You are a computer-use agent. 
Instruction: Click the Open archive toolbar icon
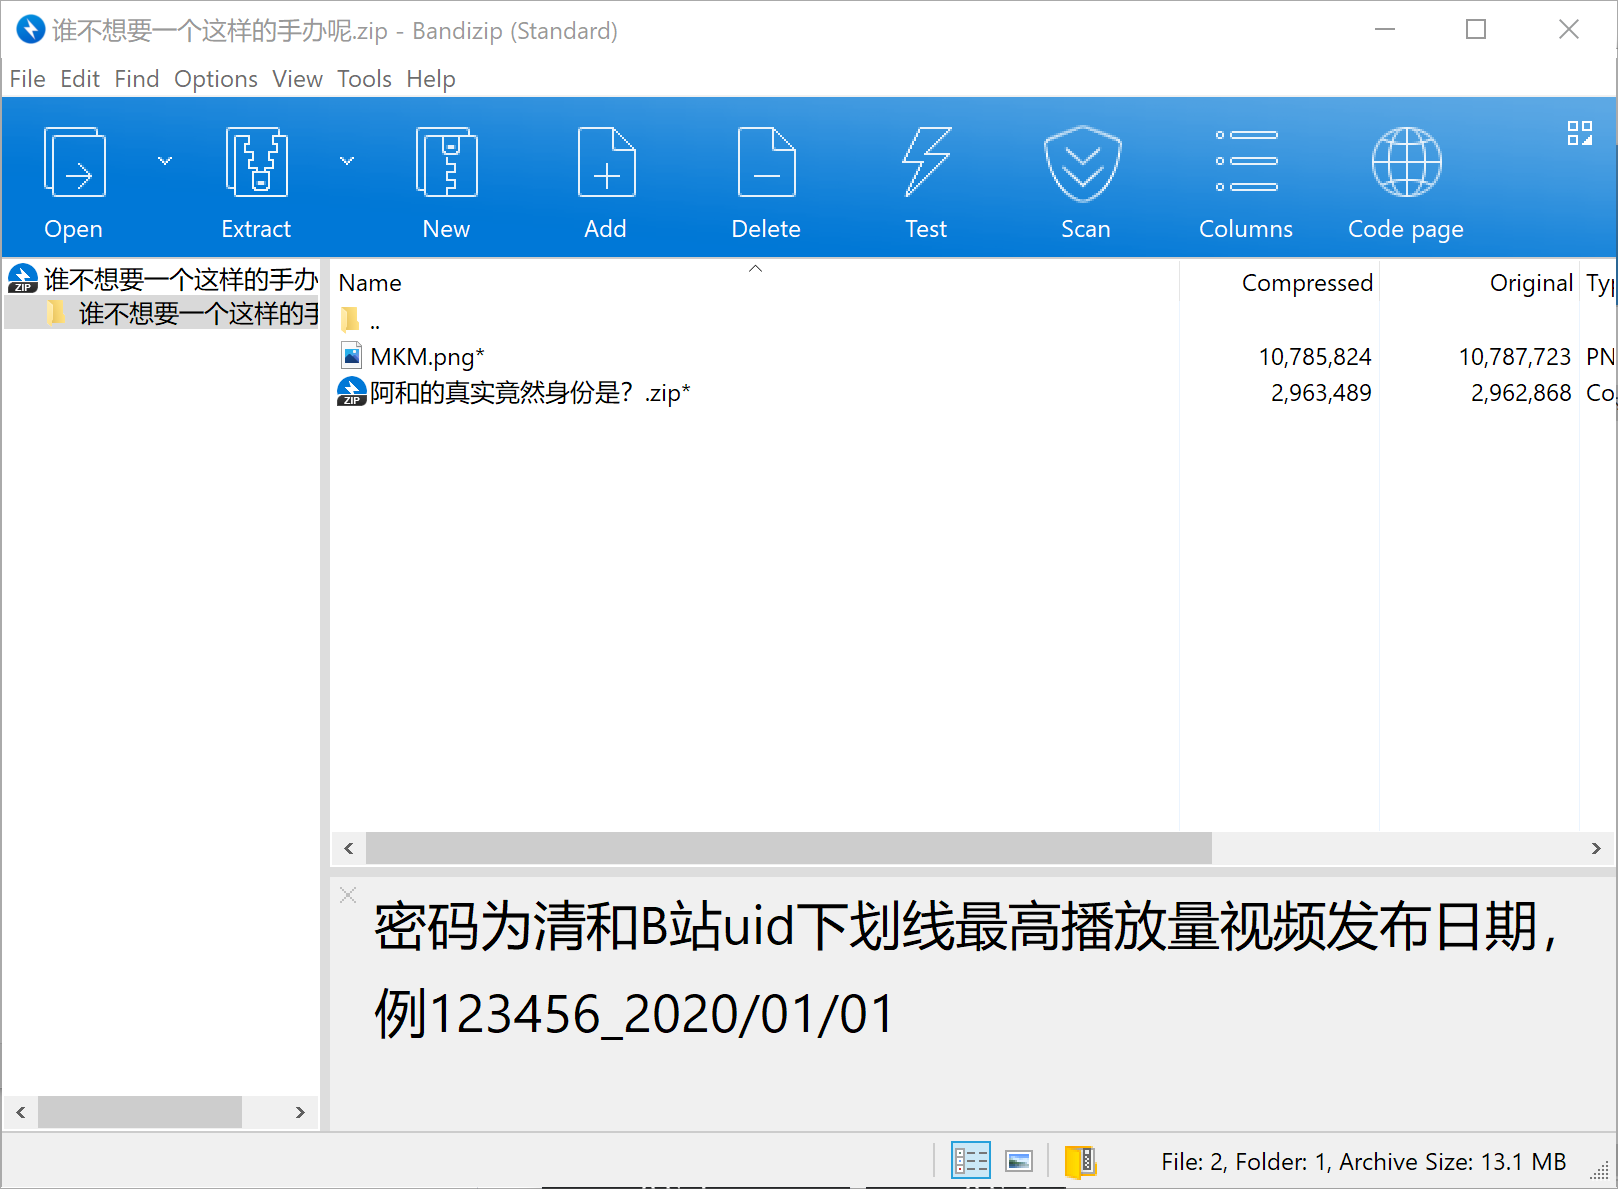coord(74,163)
